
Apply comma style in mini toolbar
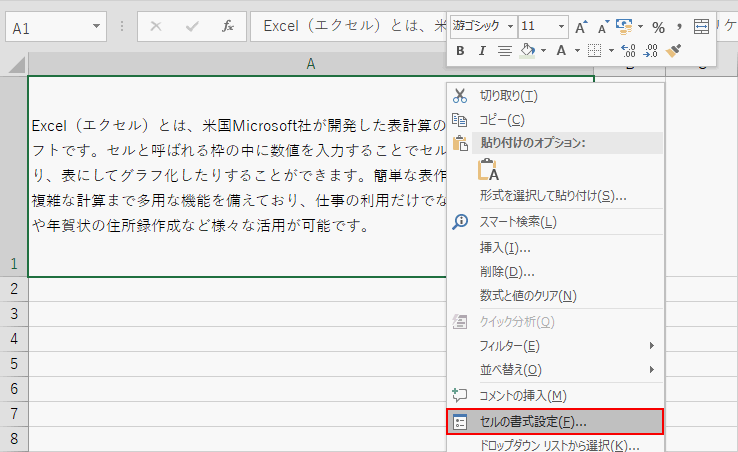[679, 27]
